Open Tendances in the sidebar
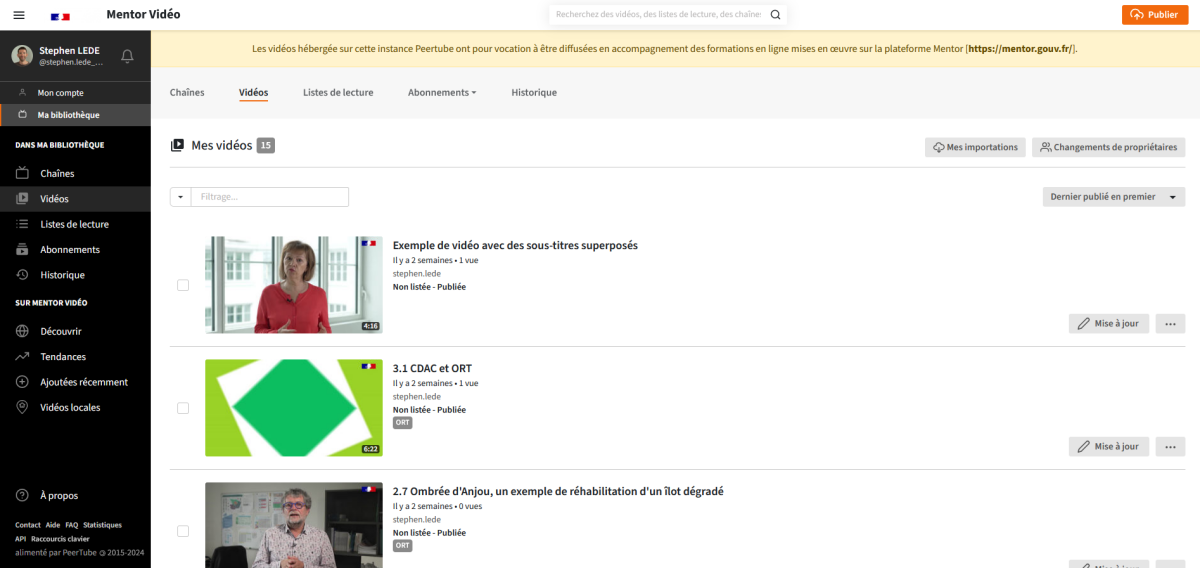 tap(63, 357)
